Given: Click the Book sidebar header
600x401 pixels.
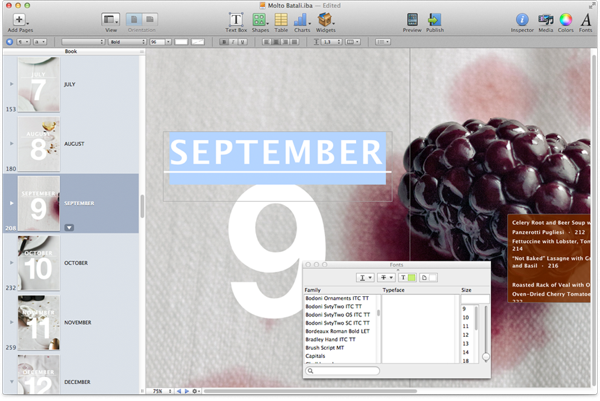Looking at the screenshot, I should pyautogui.click(x=71, y=51).
